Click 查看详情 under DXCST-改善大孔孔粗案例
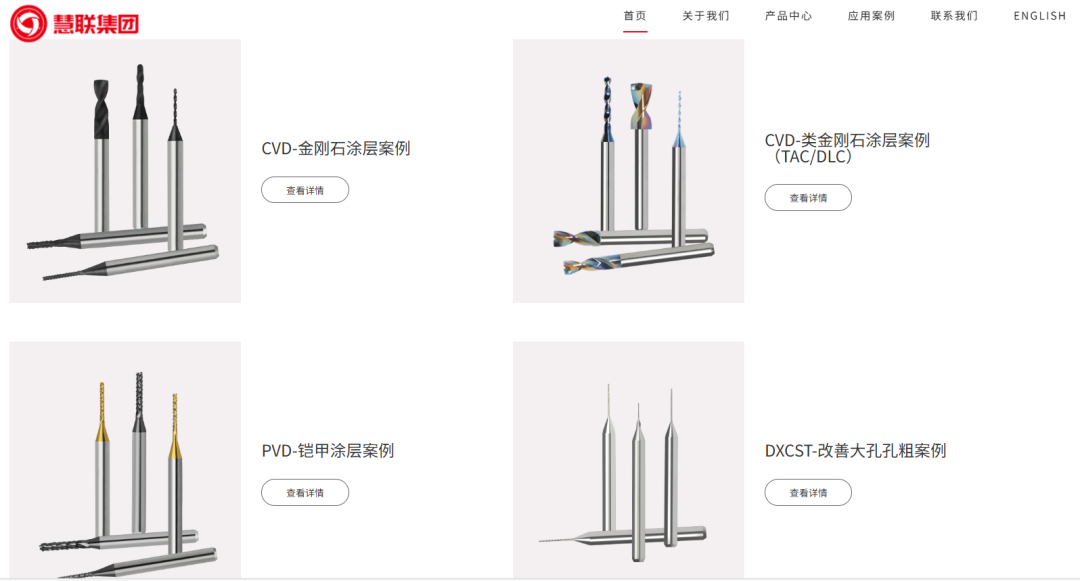Viewport: 1080px width, 581px height. coord(808,493)
